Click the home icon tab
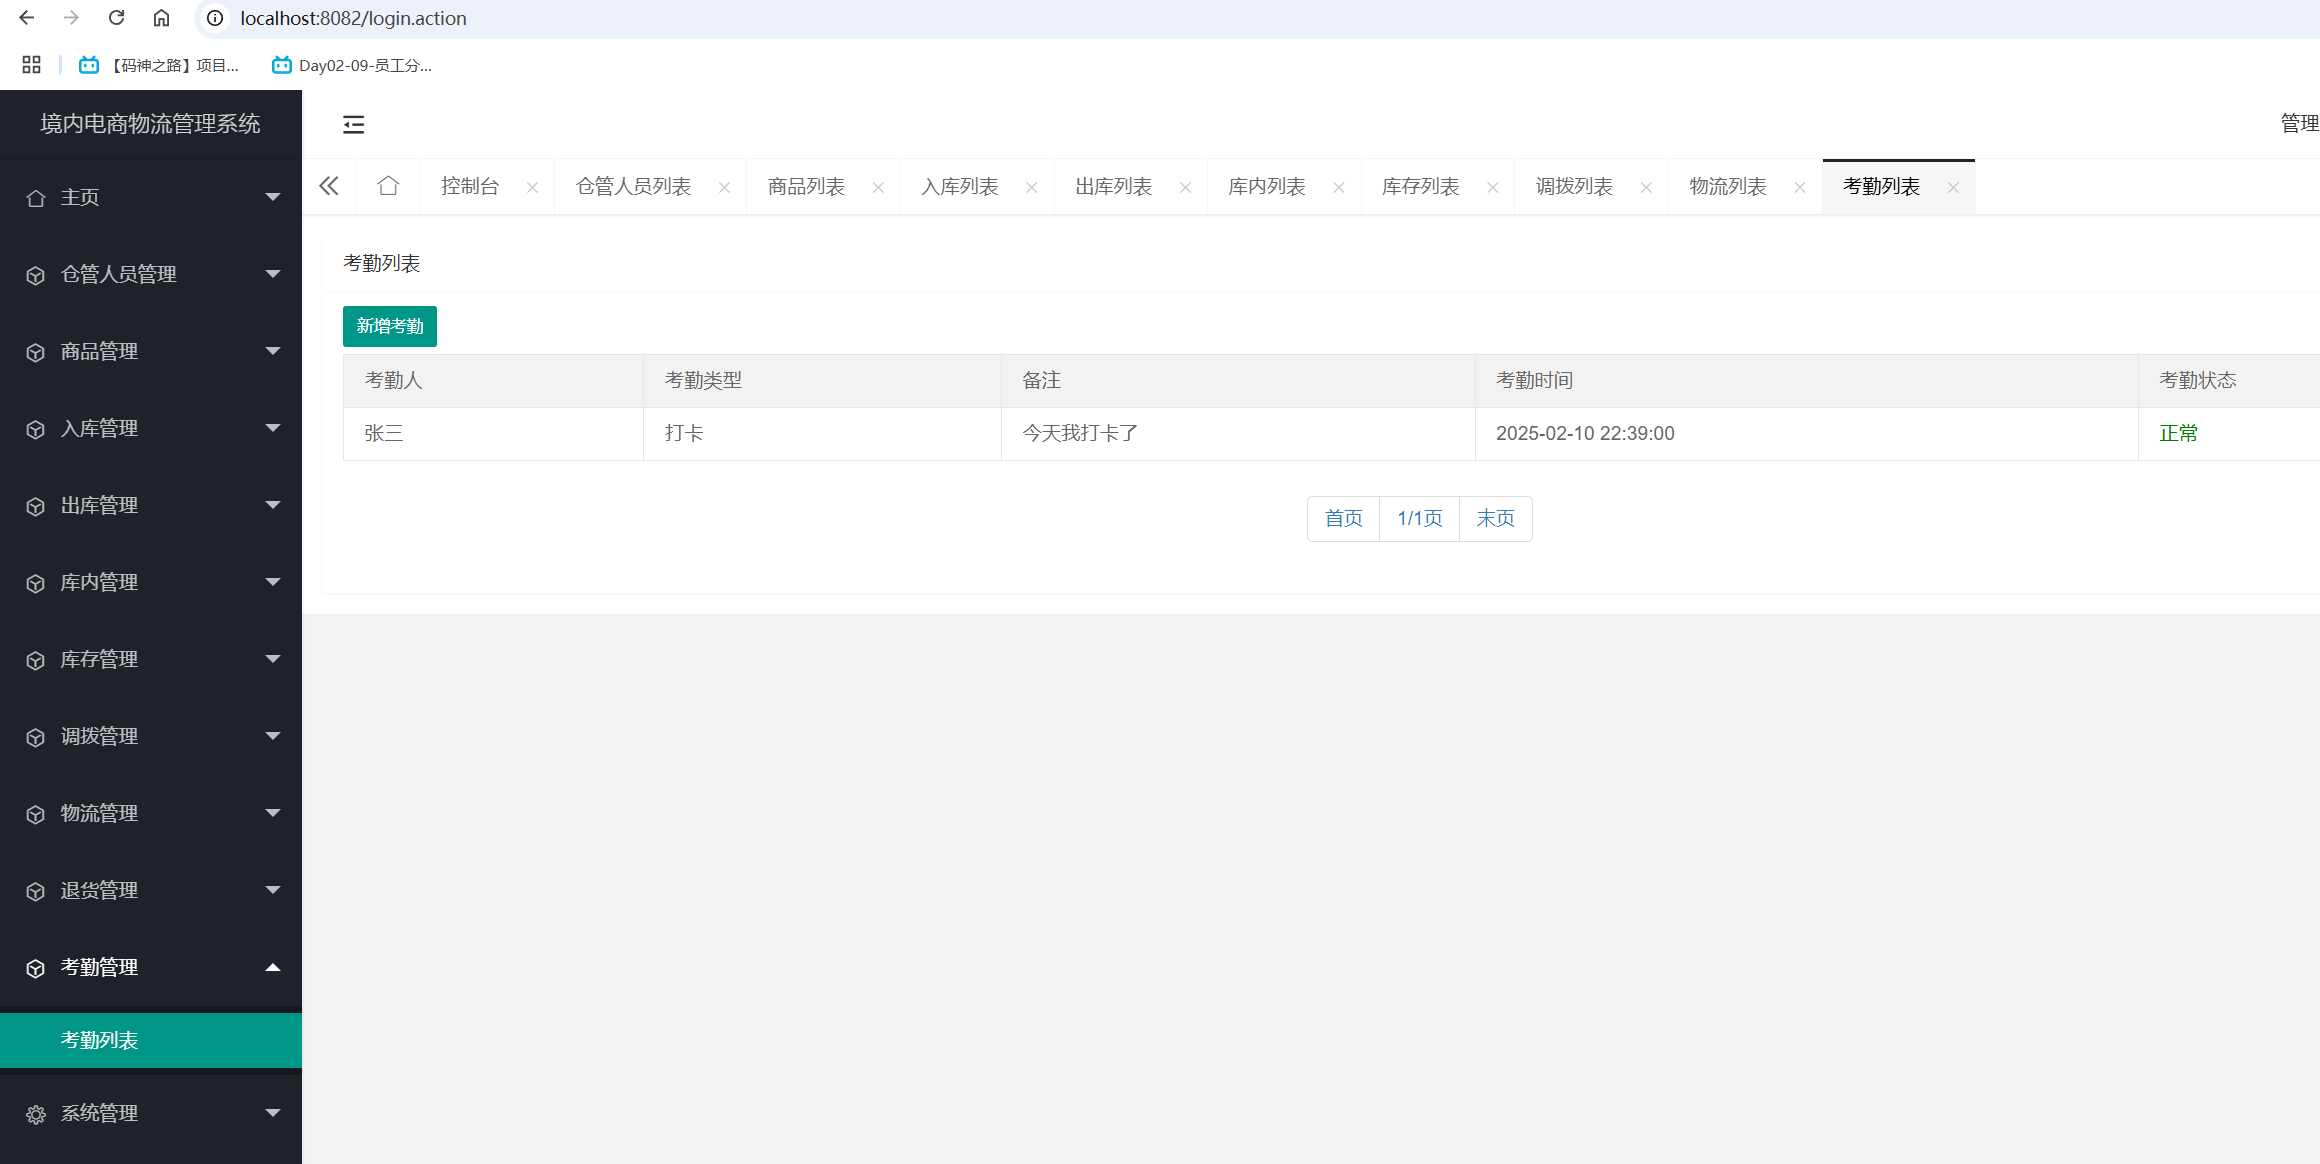The image size is (2320, 1164). (x=388, y=186)
